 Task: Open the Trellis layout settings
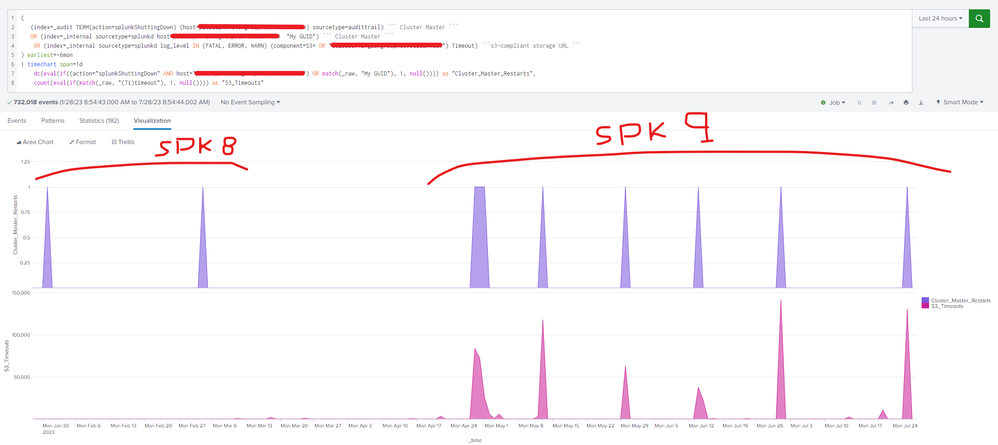[x=123, y=142]
